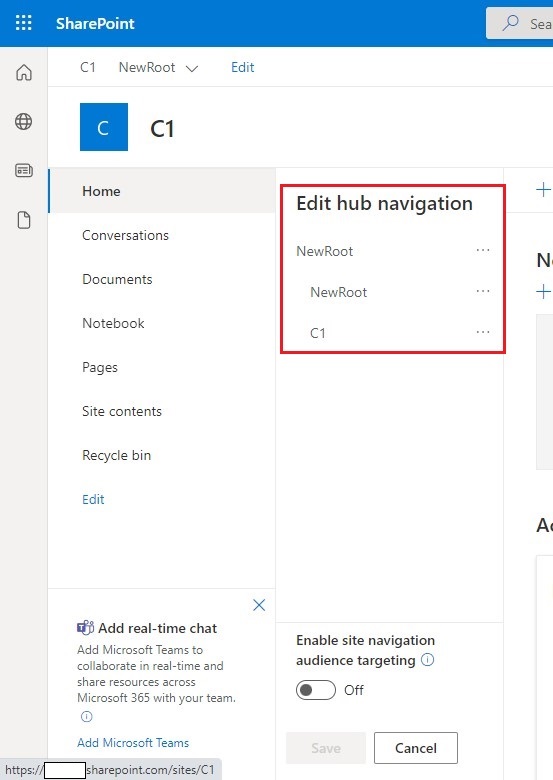This screenshot has width=553, height=780.
Task: Click Edit hub navigation heading text
Action: [x=384, y=203]
